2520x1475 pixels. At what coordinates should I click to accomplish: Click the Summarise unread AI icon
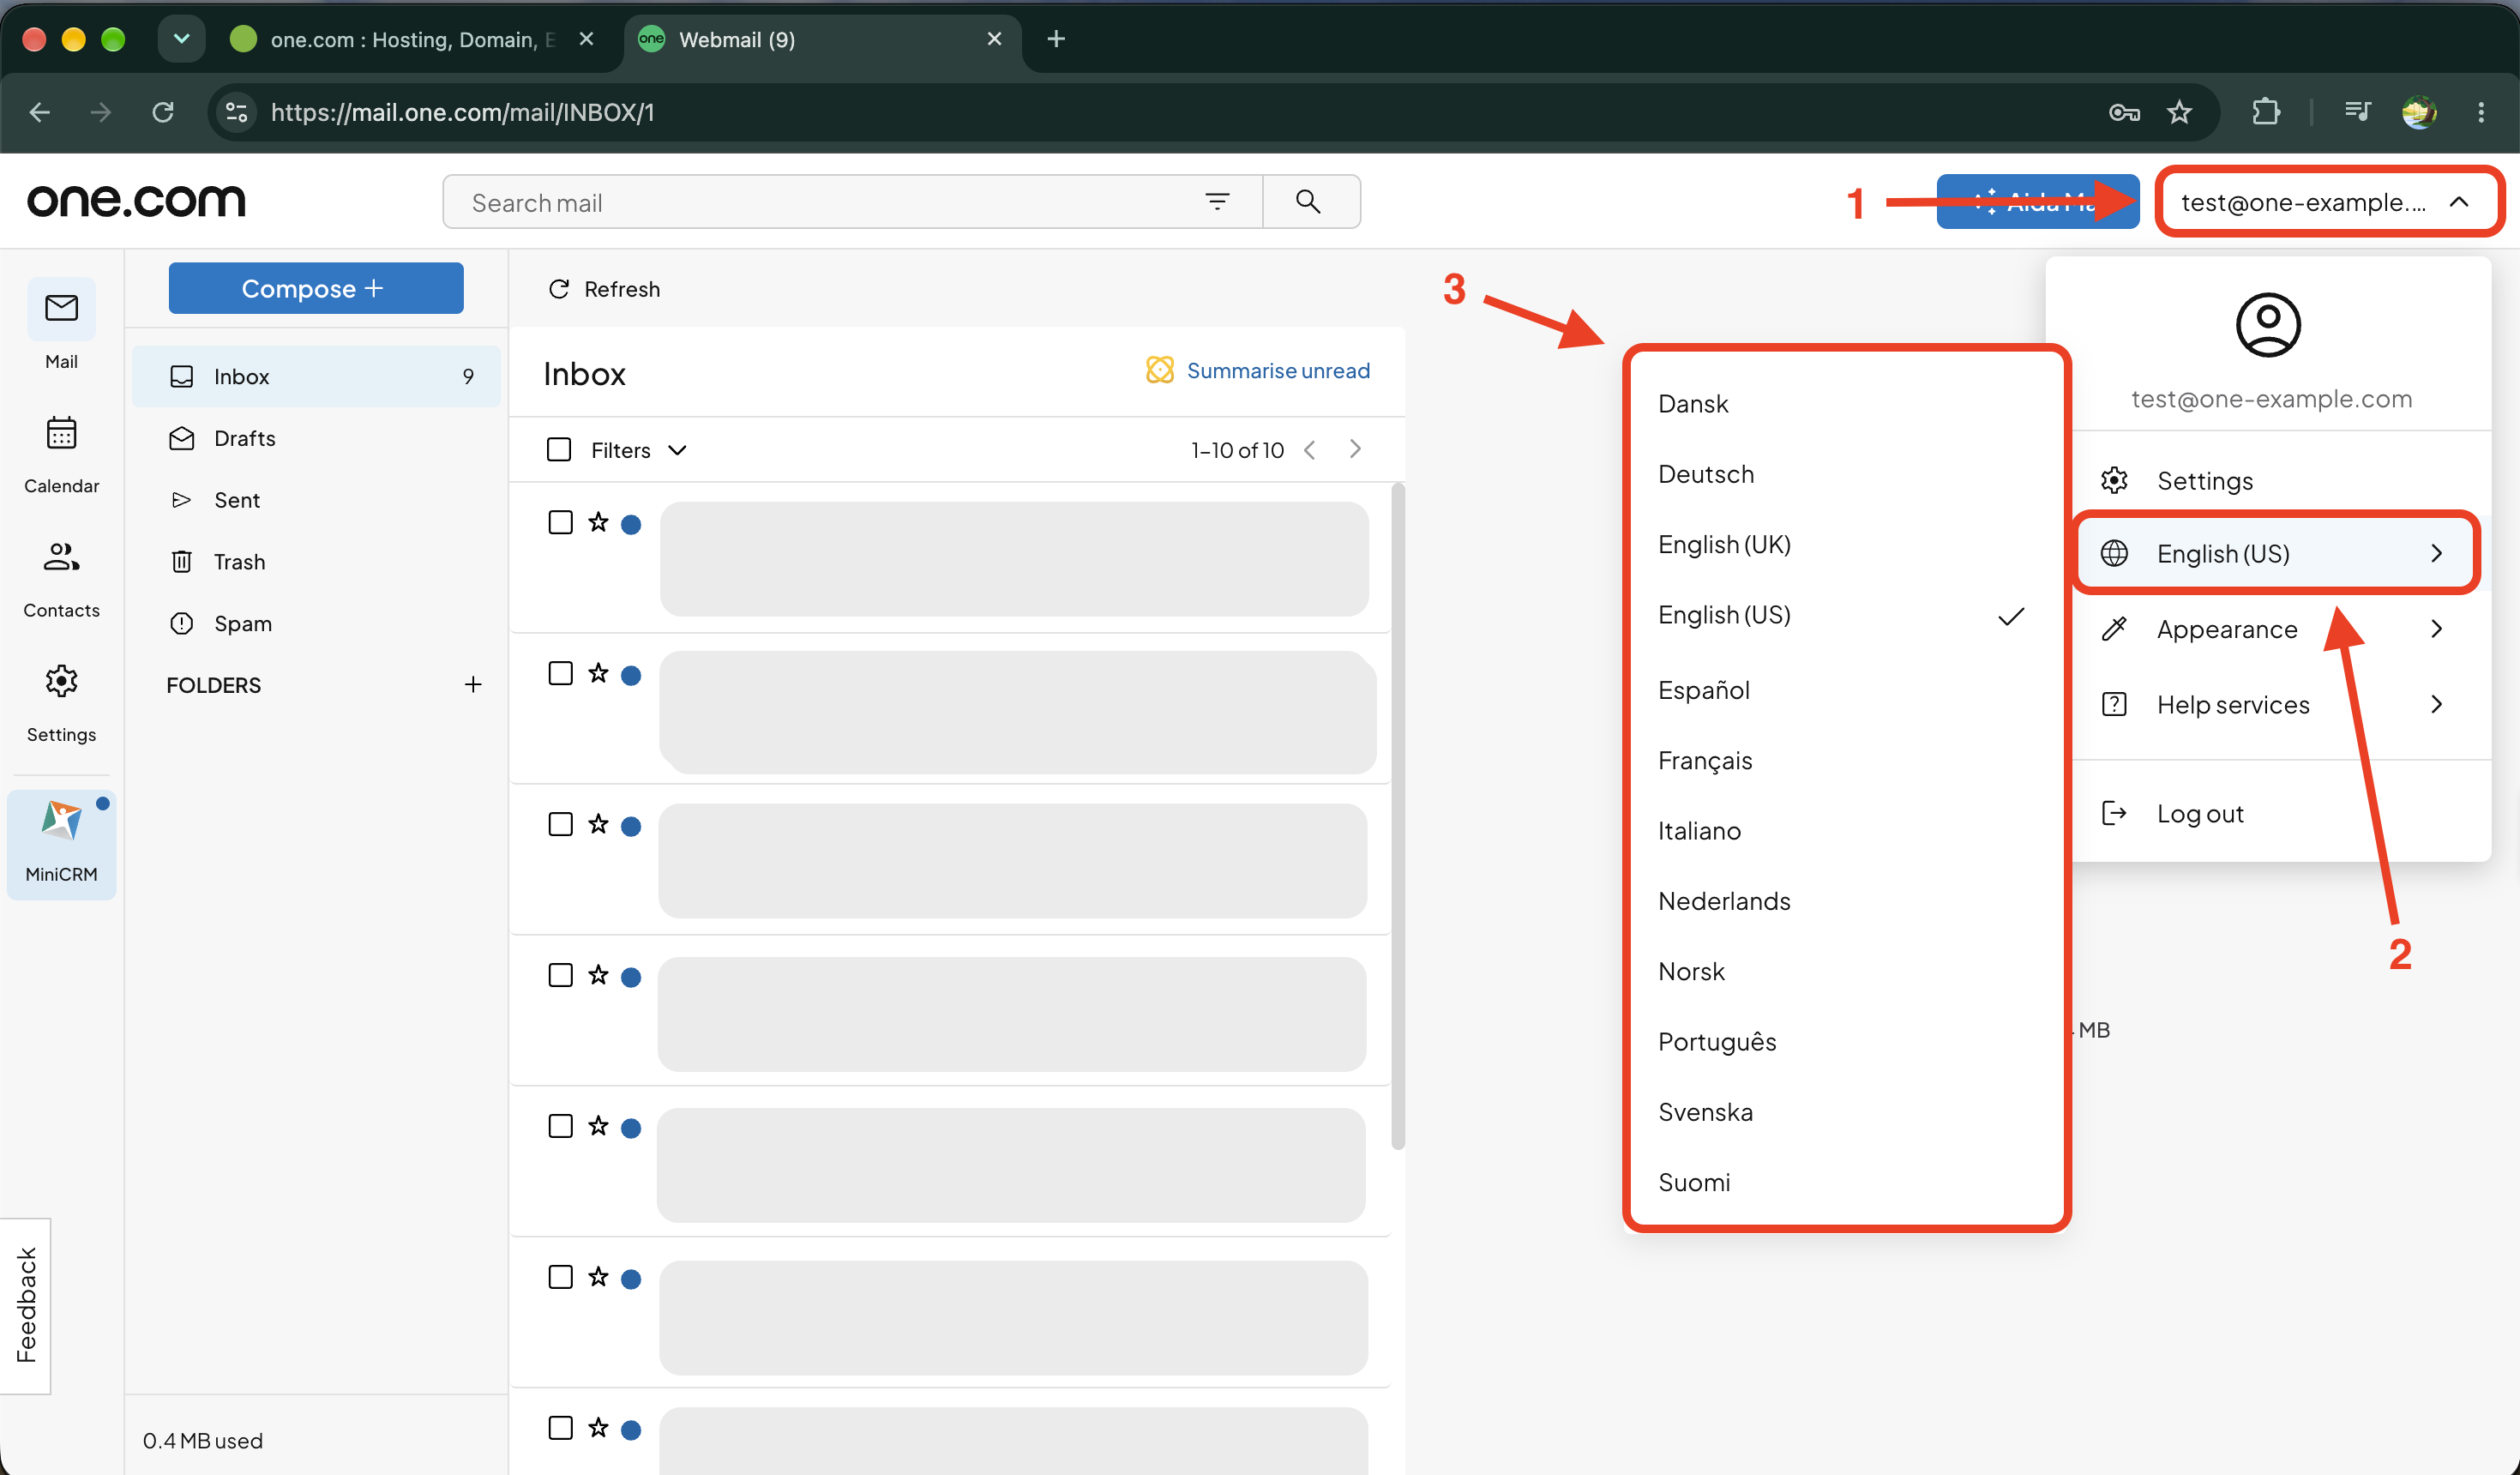[x=1158, y=370]
